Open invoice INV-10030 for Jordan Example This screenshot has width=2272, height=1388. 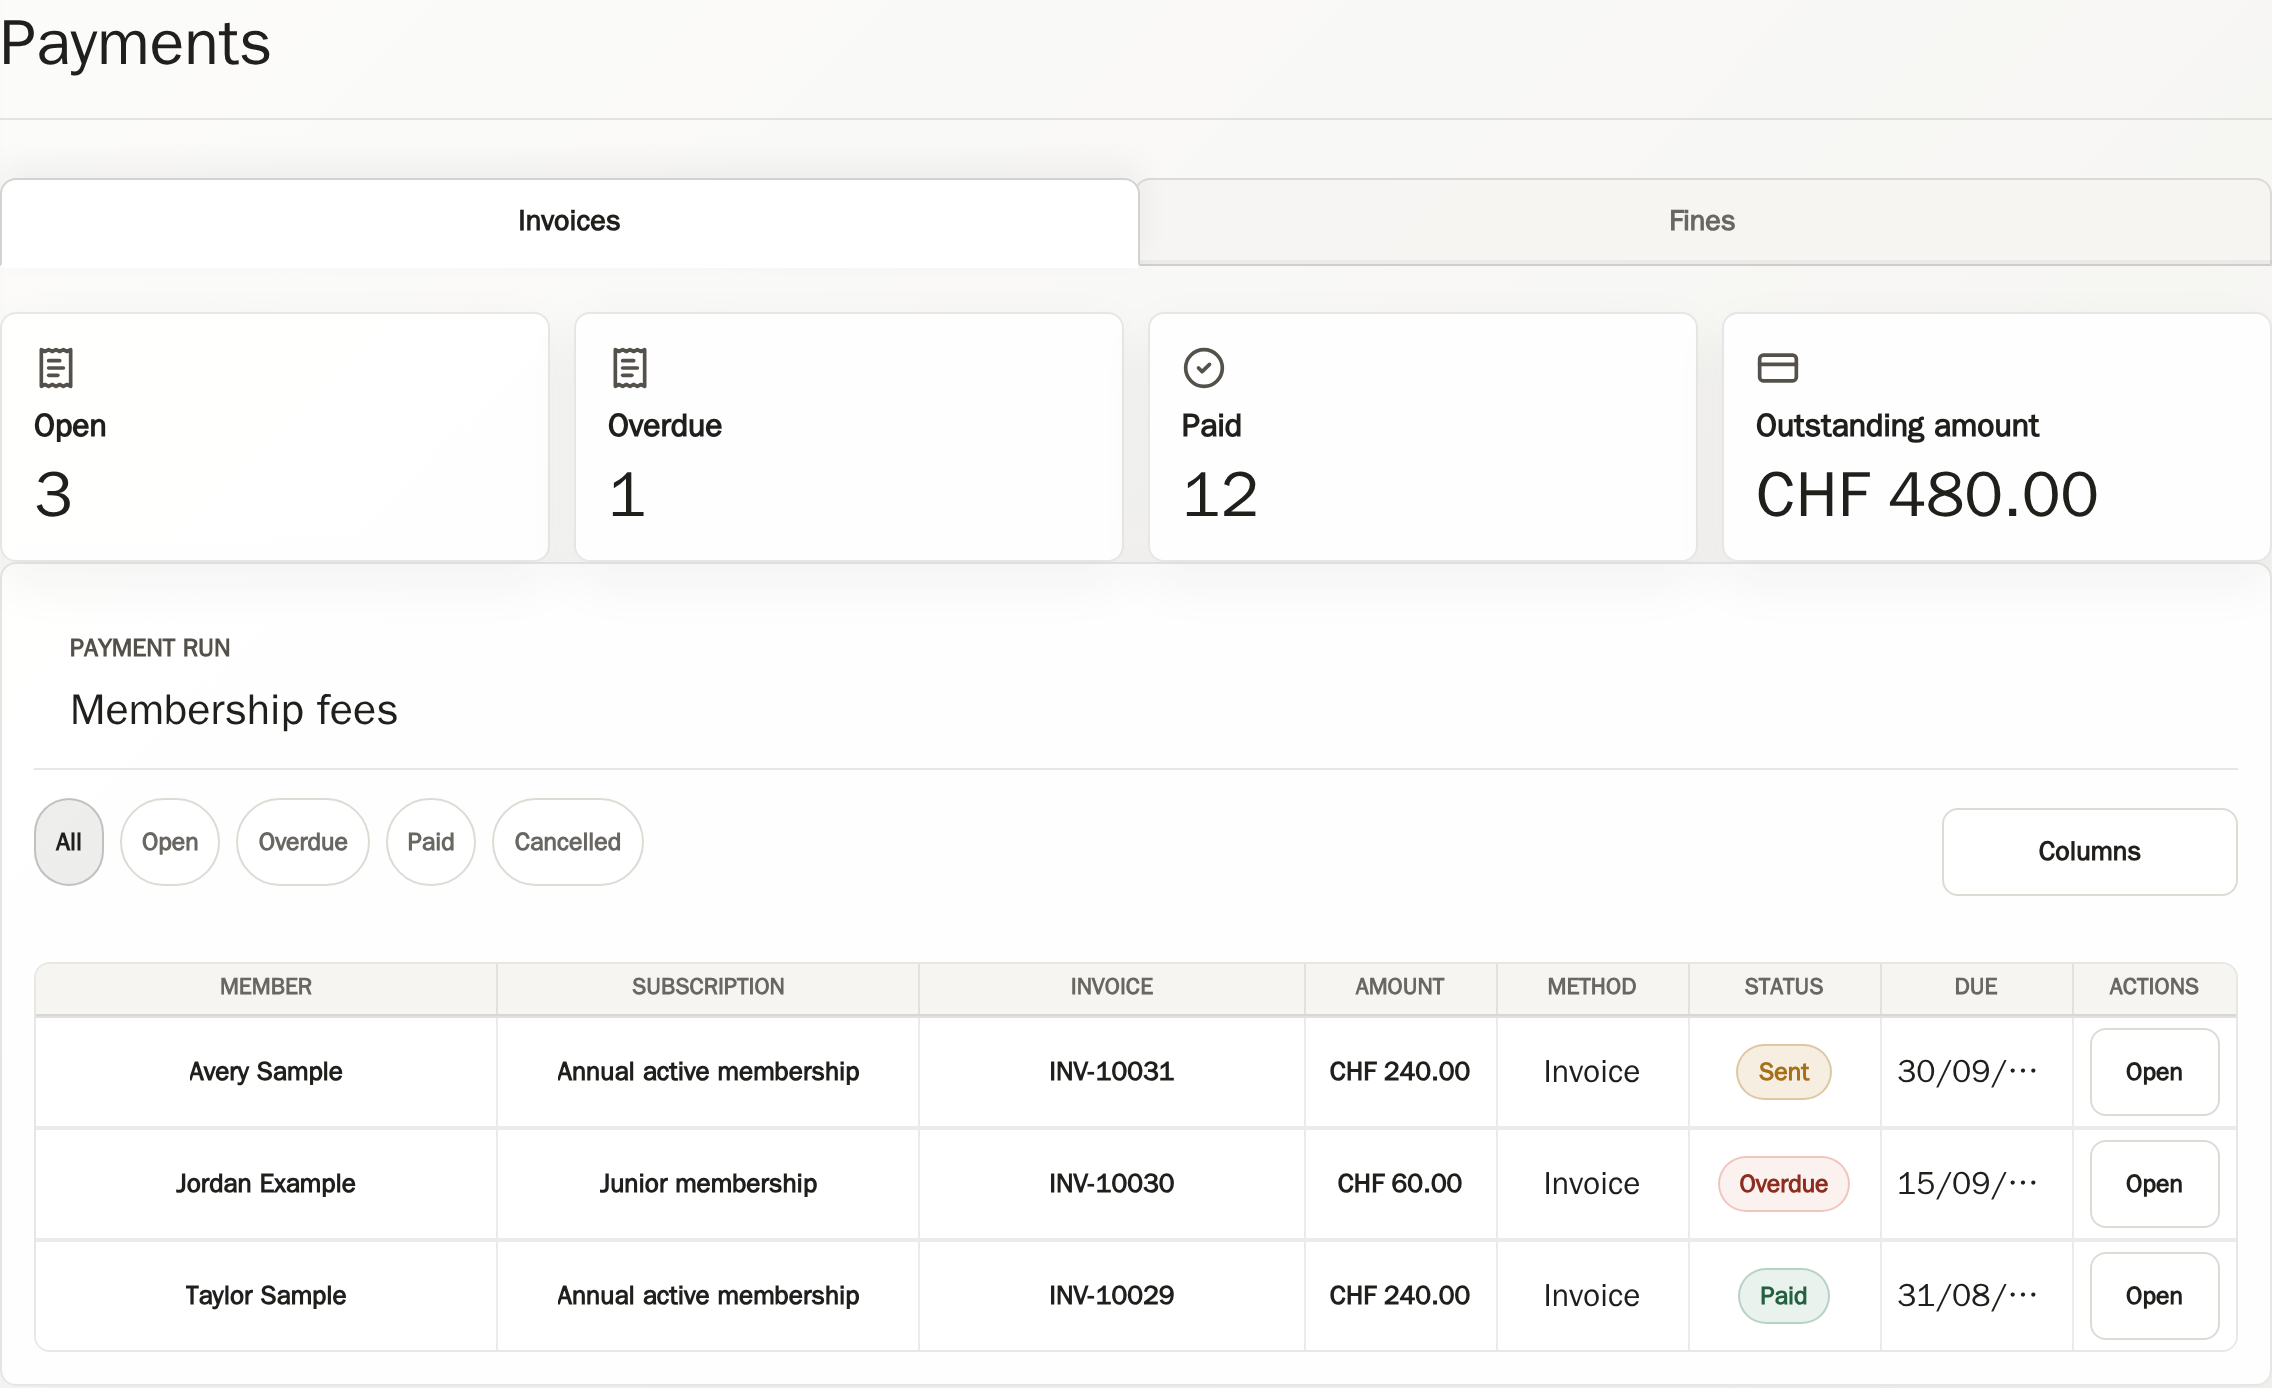point(2154,1184)
